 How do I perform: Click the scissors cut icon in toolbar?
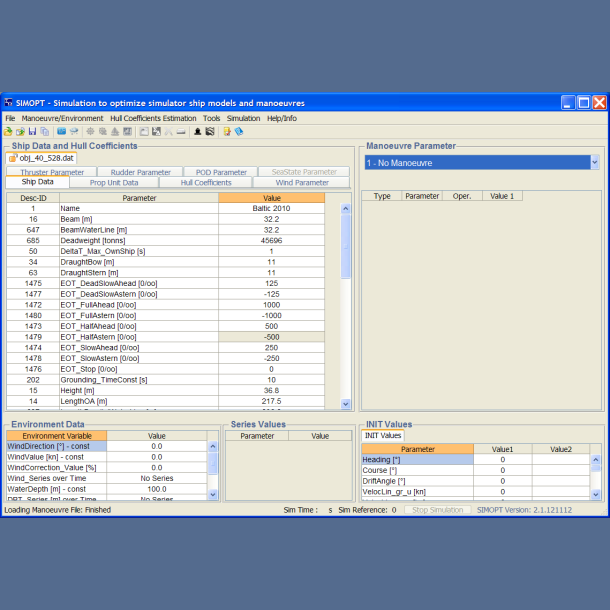168,131
